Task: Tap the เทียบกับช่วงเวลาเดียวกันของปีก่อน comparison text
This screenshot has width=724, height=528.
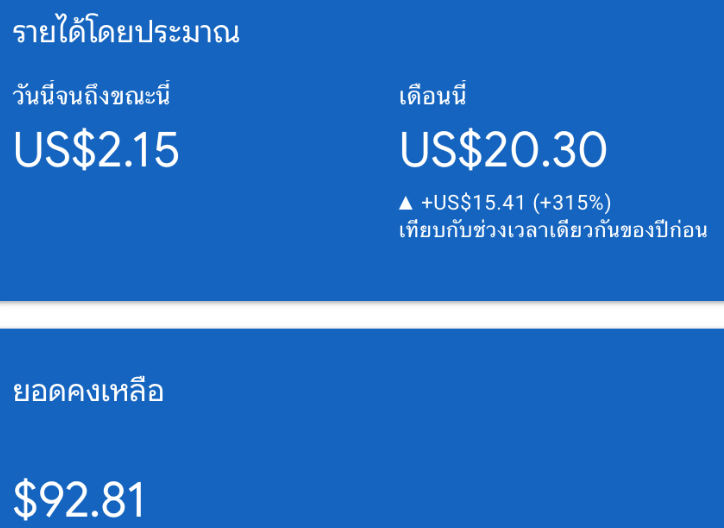Action: pos(553,231)
